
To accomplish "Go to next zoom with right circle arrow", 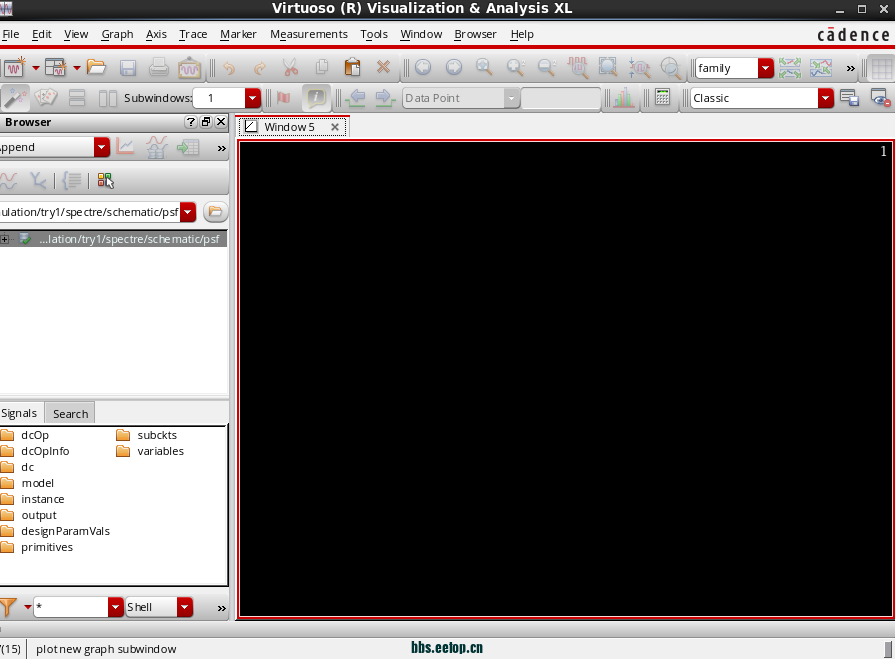I will pyautogui.click(x=454, y=68).
